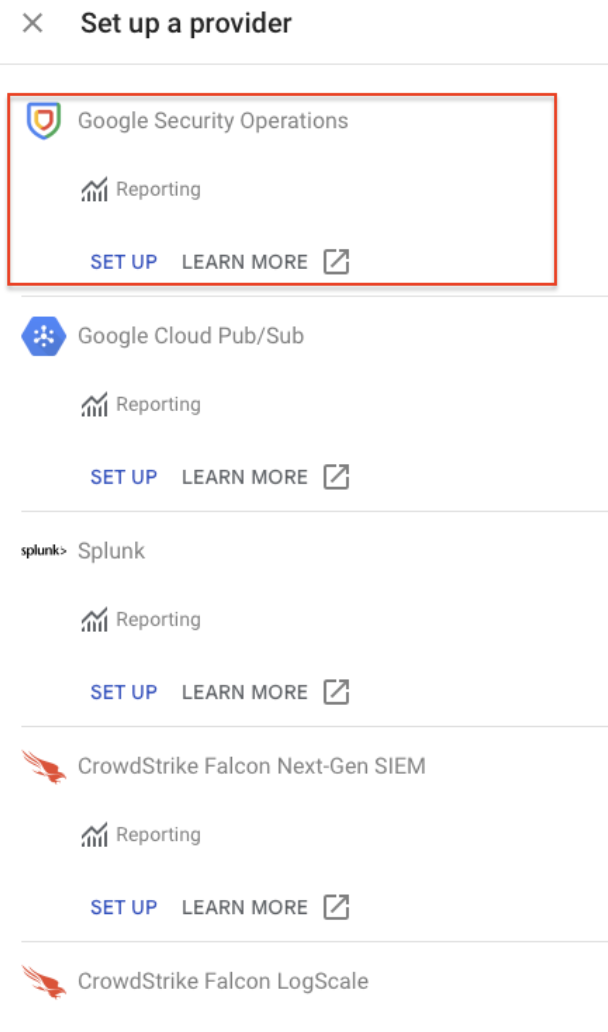Click LEARN MORE for CrowdStrike Falcon Next-Gen SIEM

[x=244, y=906]
